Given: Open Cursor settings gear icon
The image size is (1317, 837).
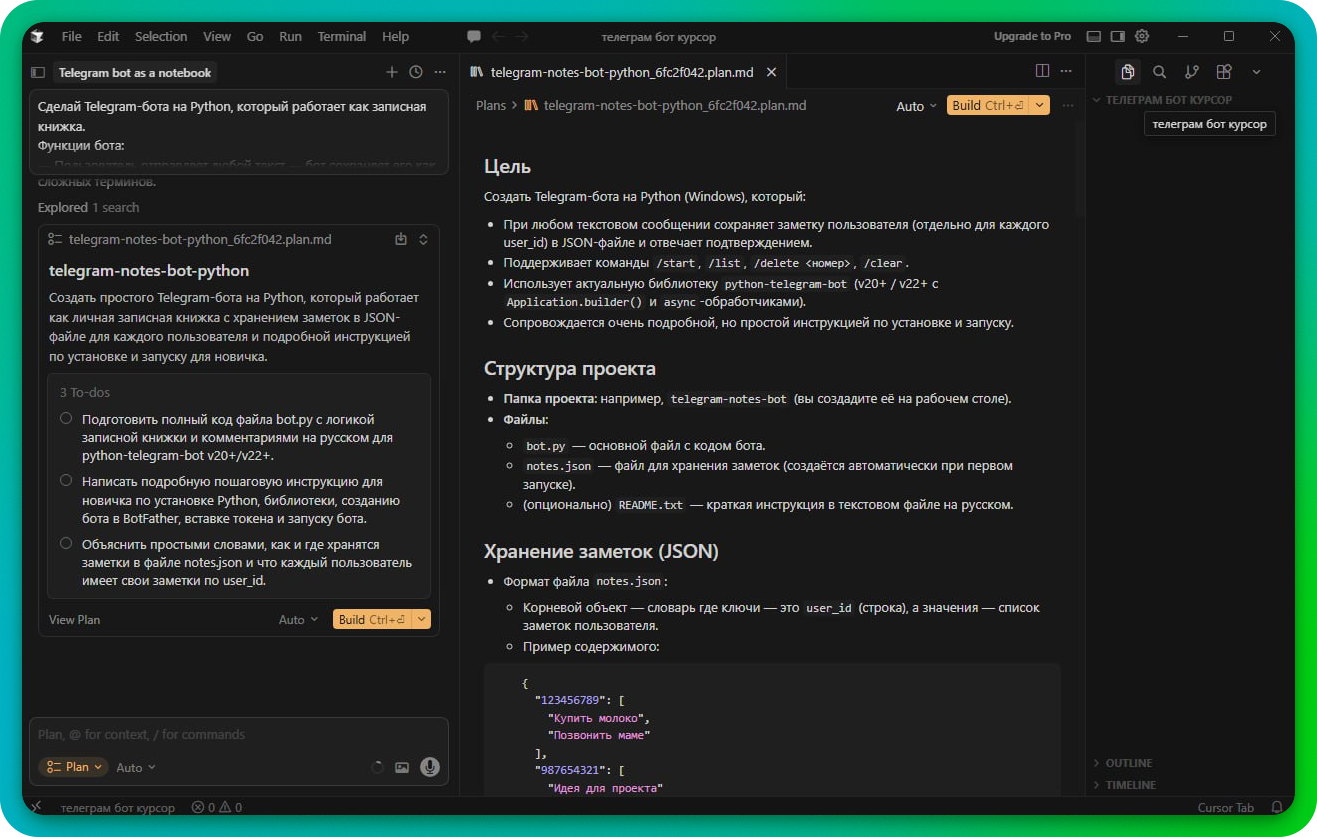Looking at the screenshot, I should tap(1142, 36).
